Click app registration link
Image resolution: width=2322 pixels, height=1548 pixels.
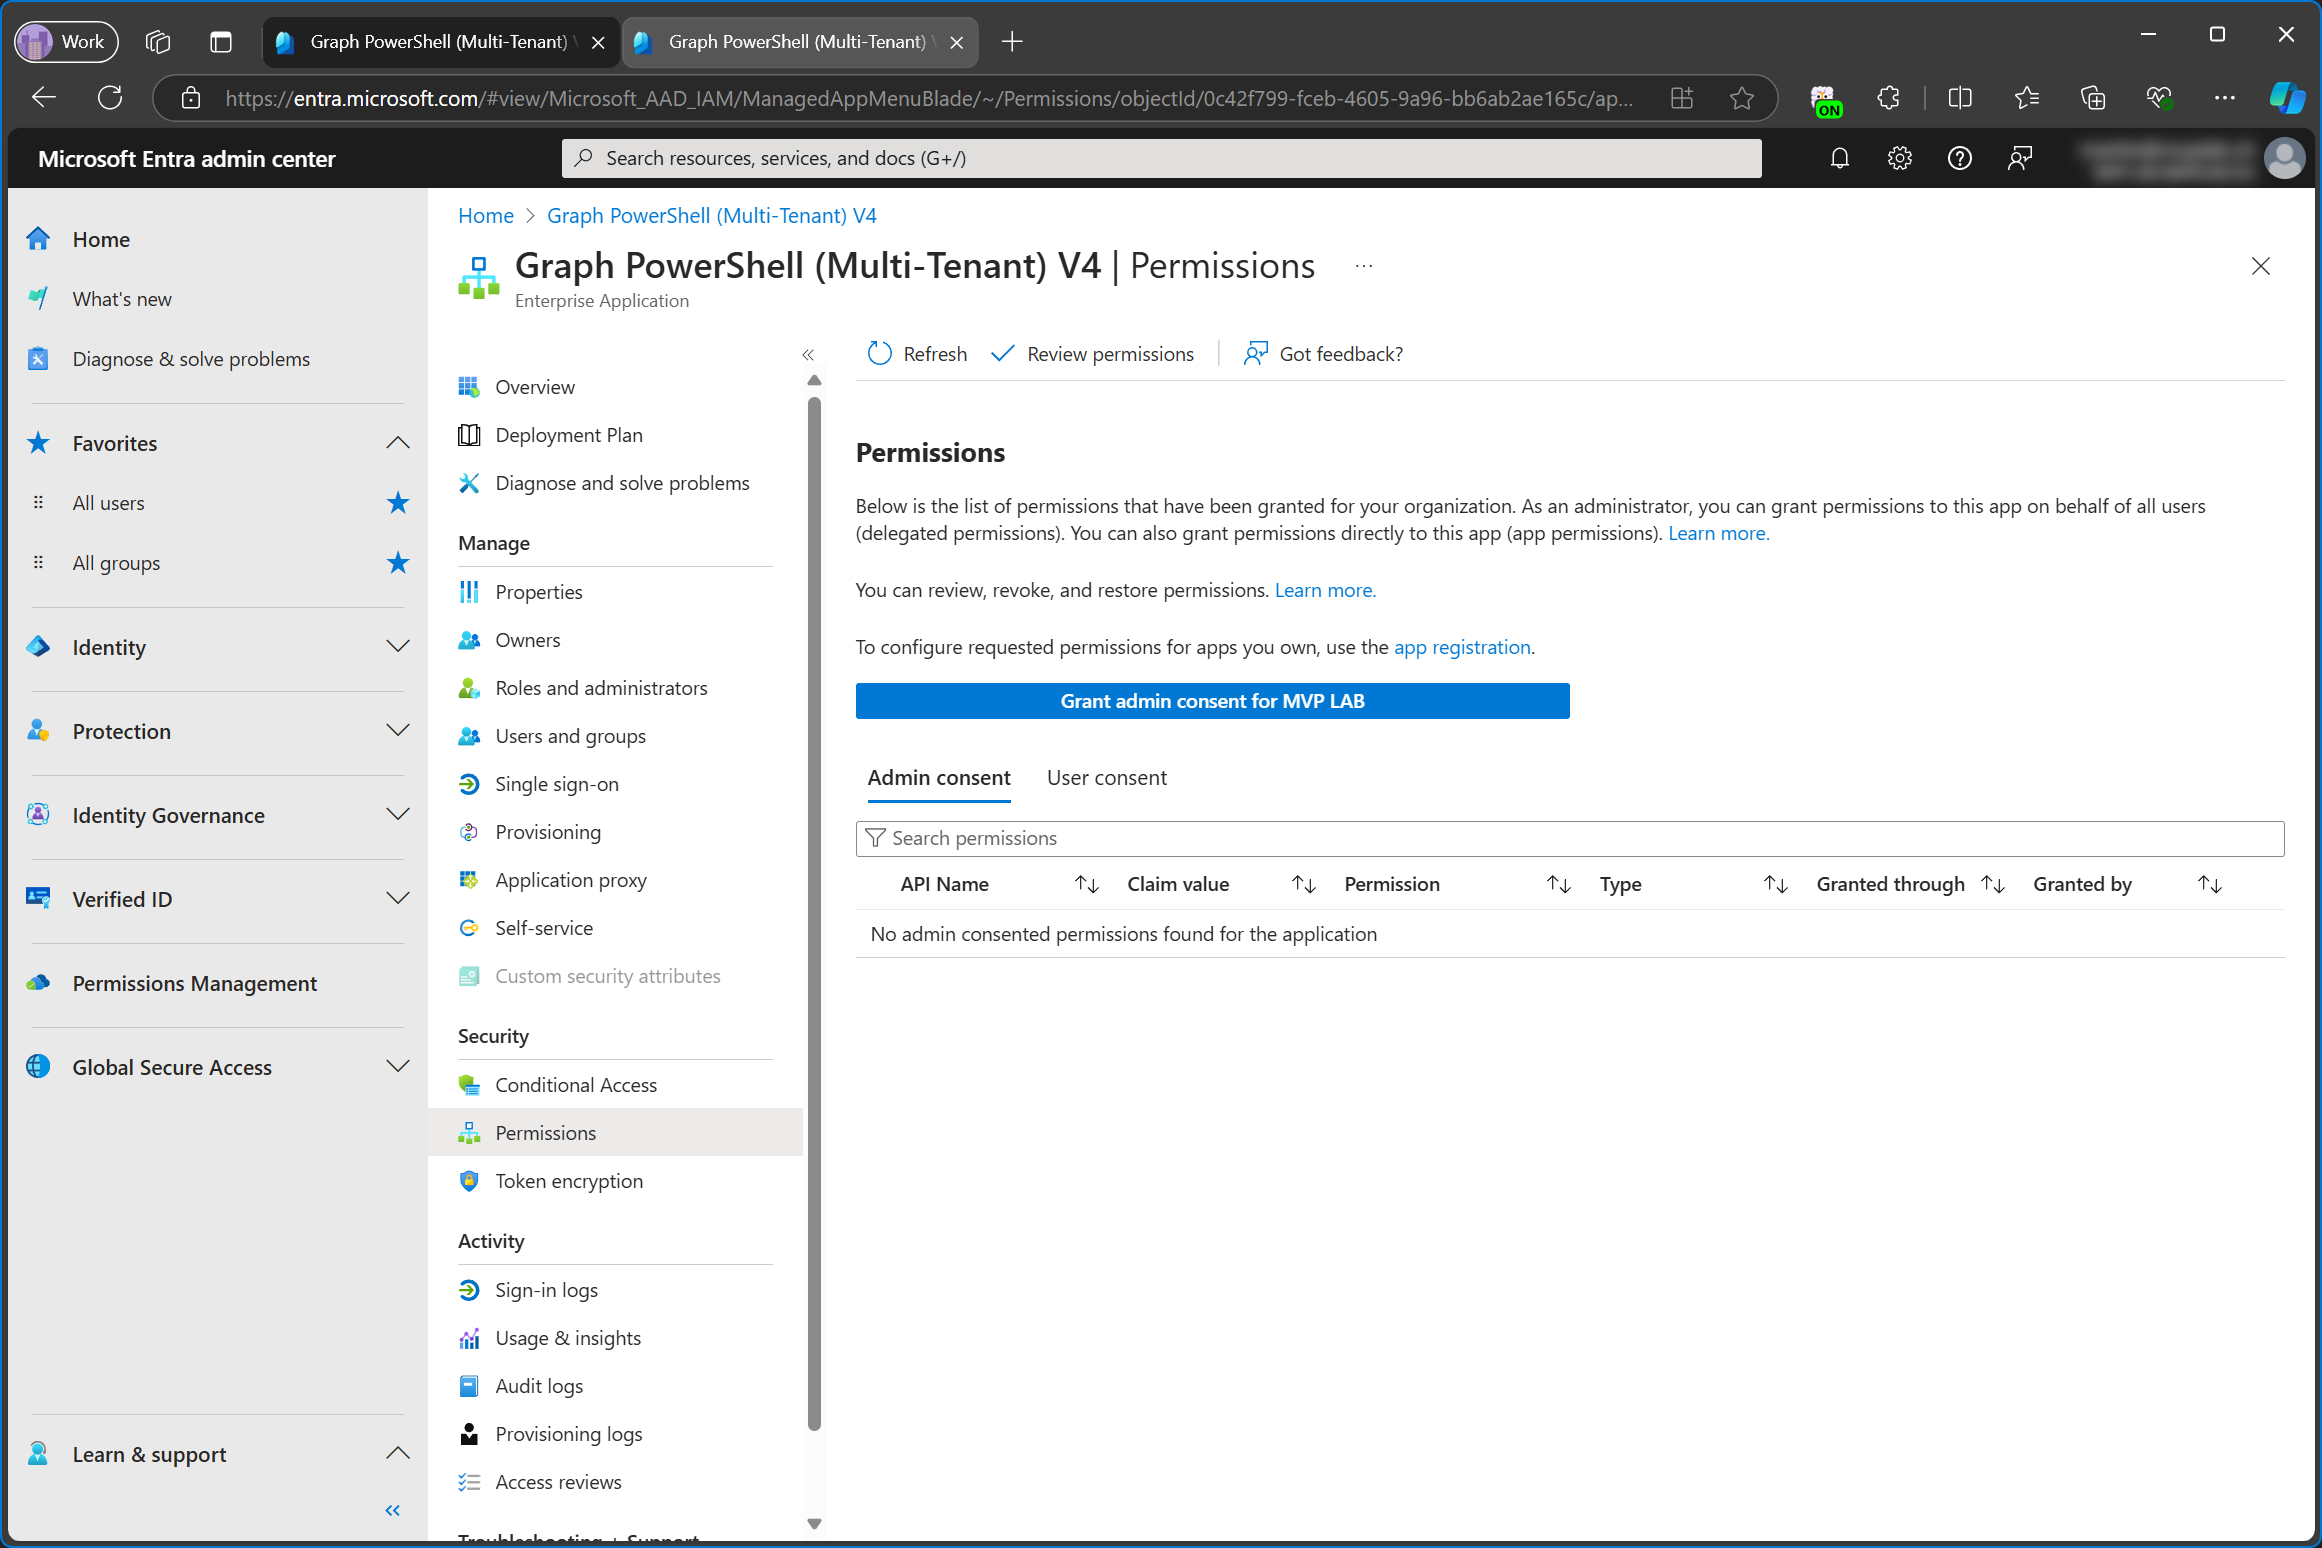pyautogui.click(x=1462, y=647)
